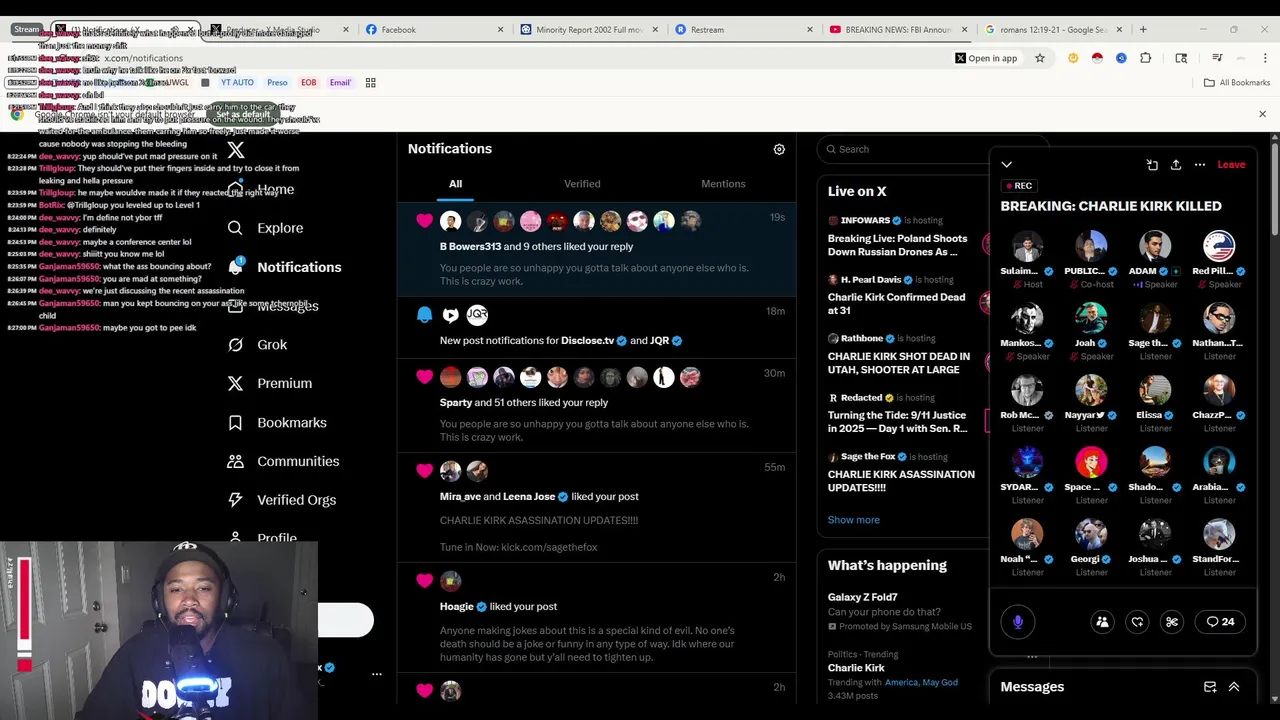Click the kick.com/sagethefox link text
Image resolution: width=1280 pixels, height=720 pixels.
548,547
